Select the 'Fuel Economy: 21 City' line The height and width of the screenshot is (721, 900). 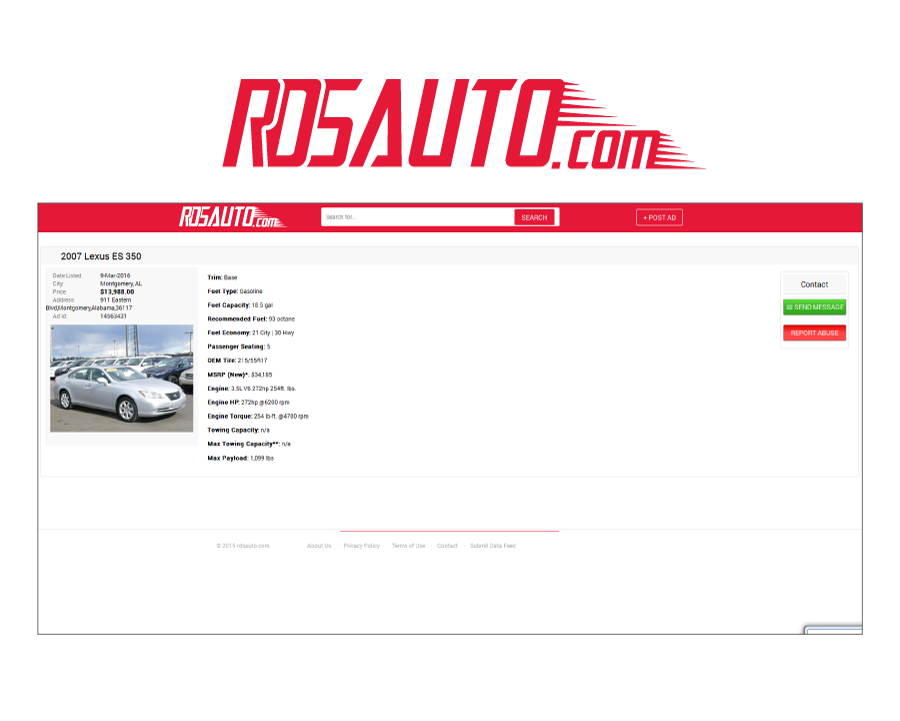click(251, 333)
